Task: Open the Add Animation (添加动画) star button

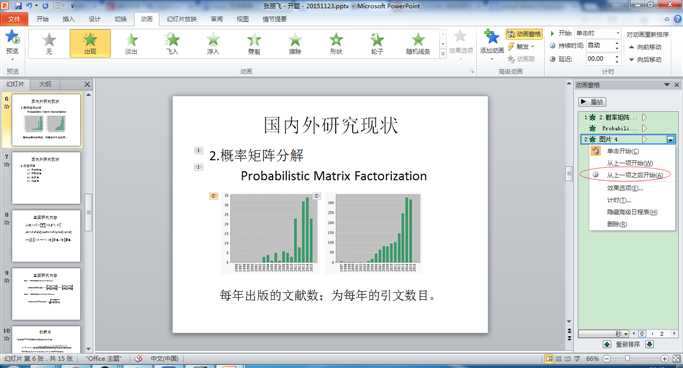Action: (492, 42)
